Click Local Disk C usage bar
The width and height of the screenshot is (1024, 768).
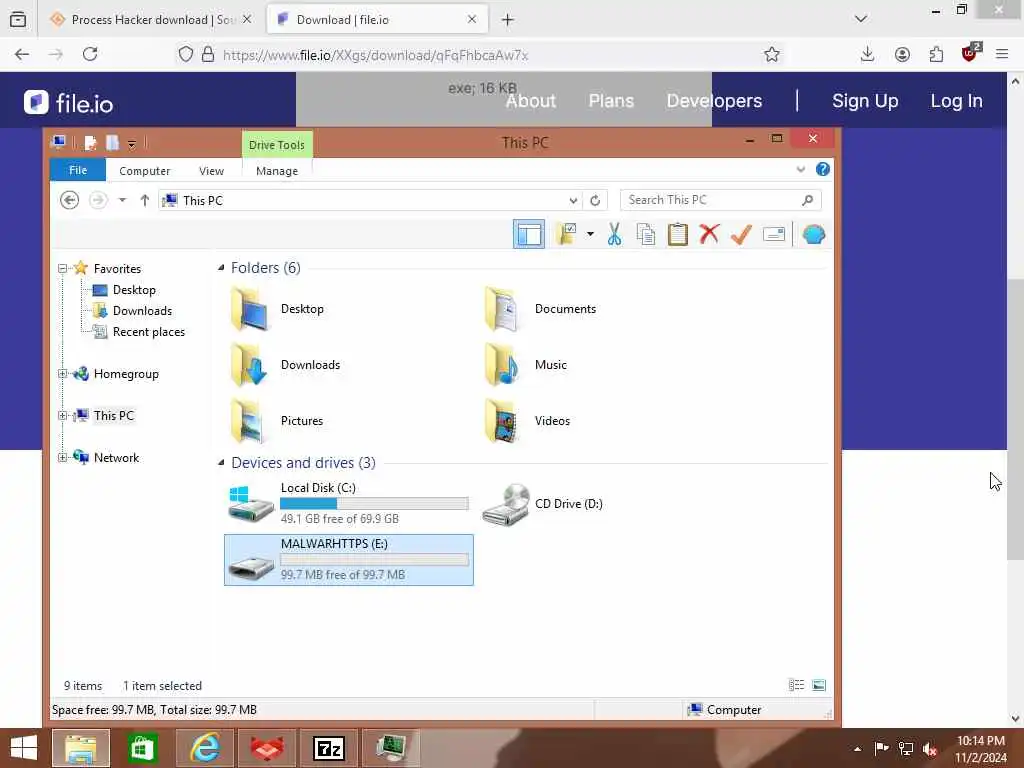[x=374, y=504]
